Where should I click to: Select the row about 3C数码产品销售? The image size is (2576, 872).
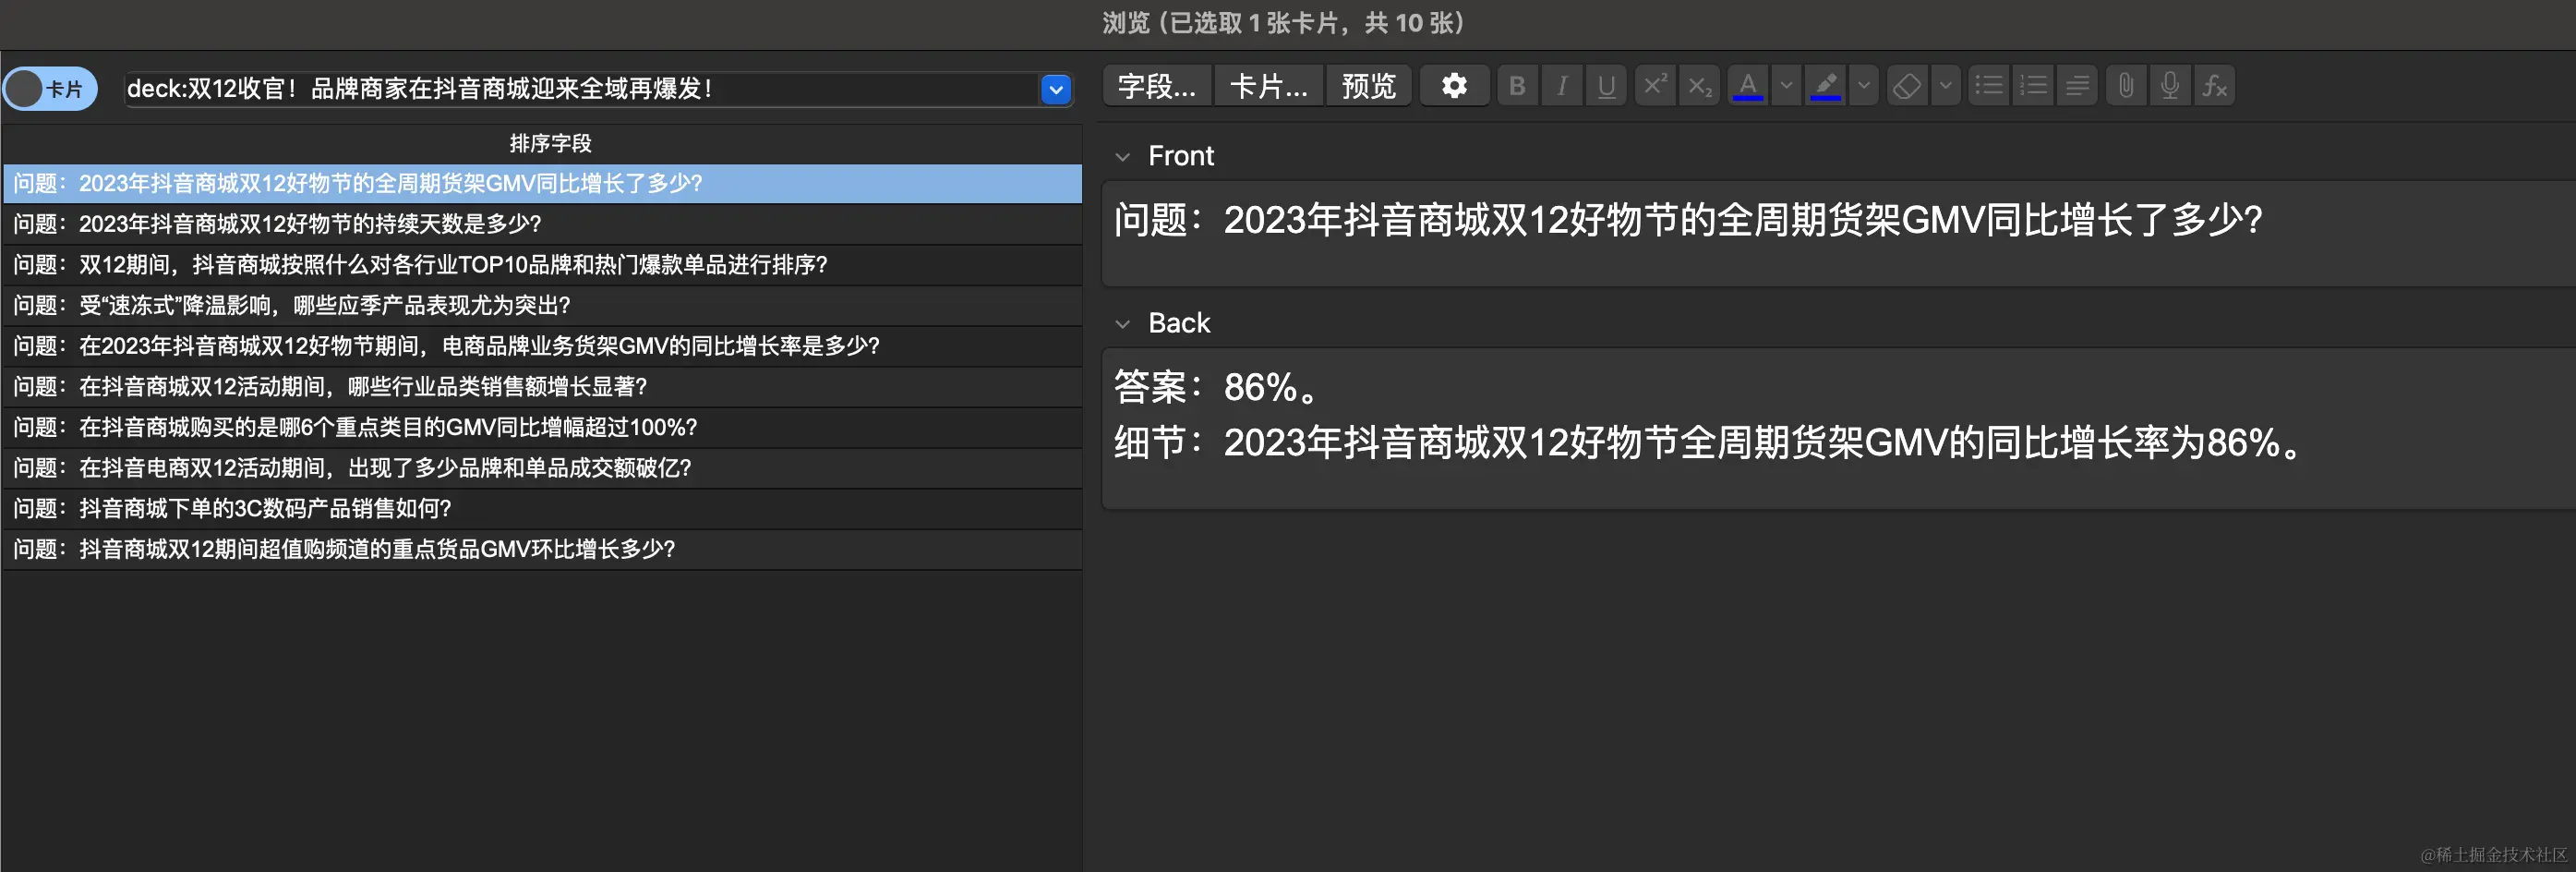click(x=543, y=509)
